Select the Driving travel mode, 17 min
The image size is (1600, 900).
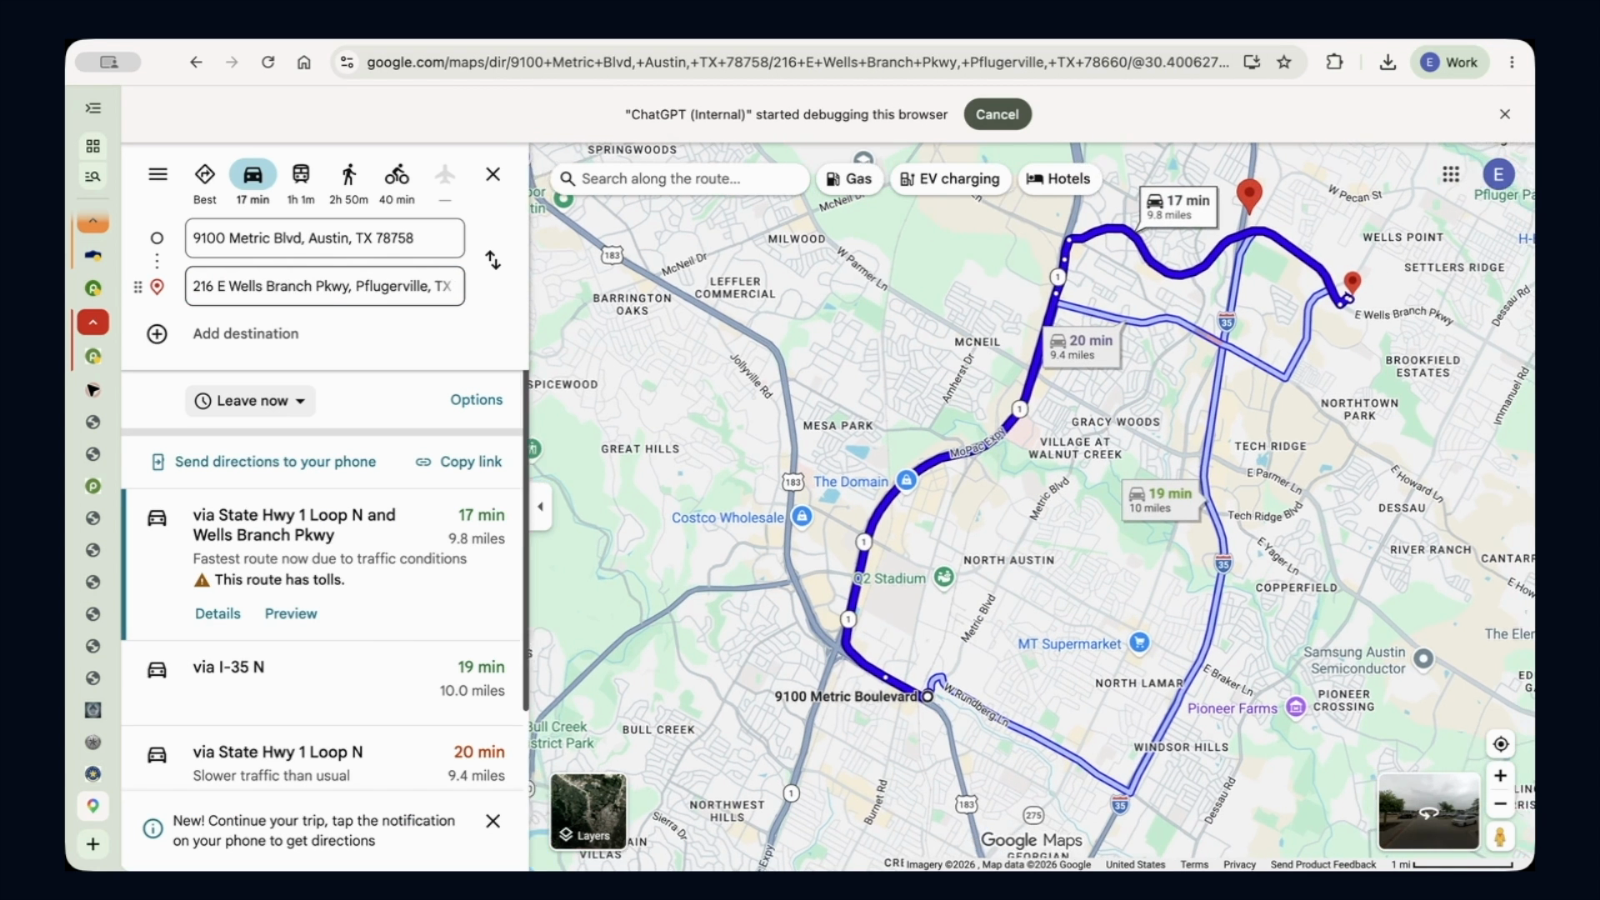pyautogui.click(x=253, y=183)
